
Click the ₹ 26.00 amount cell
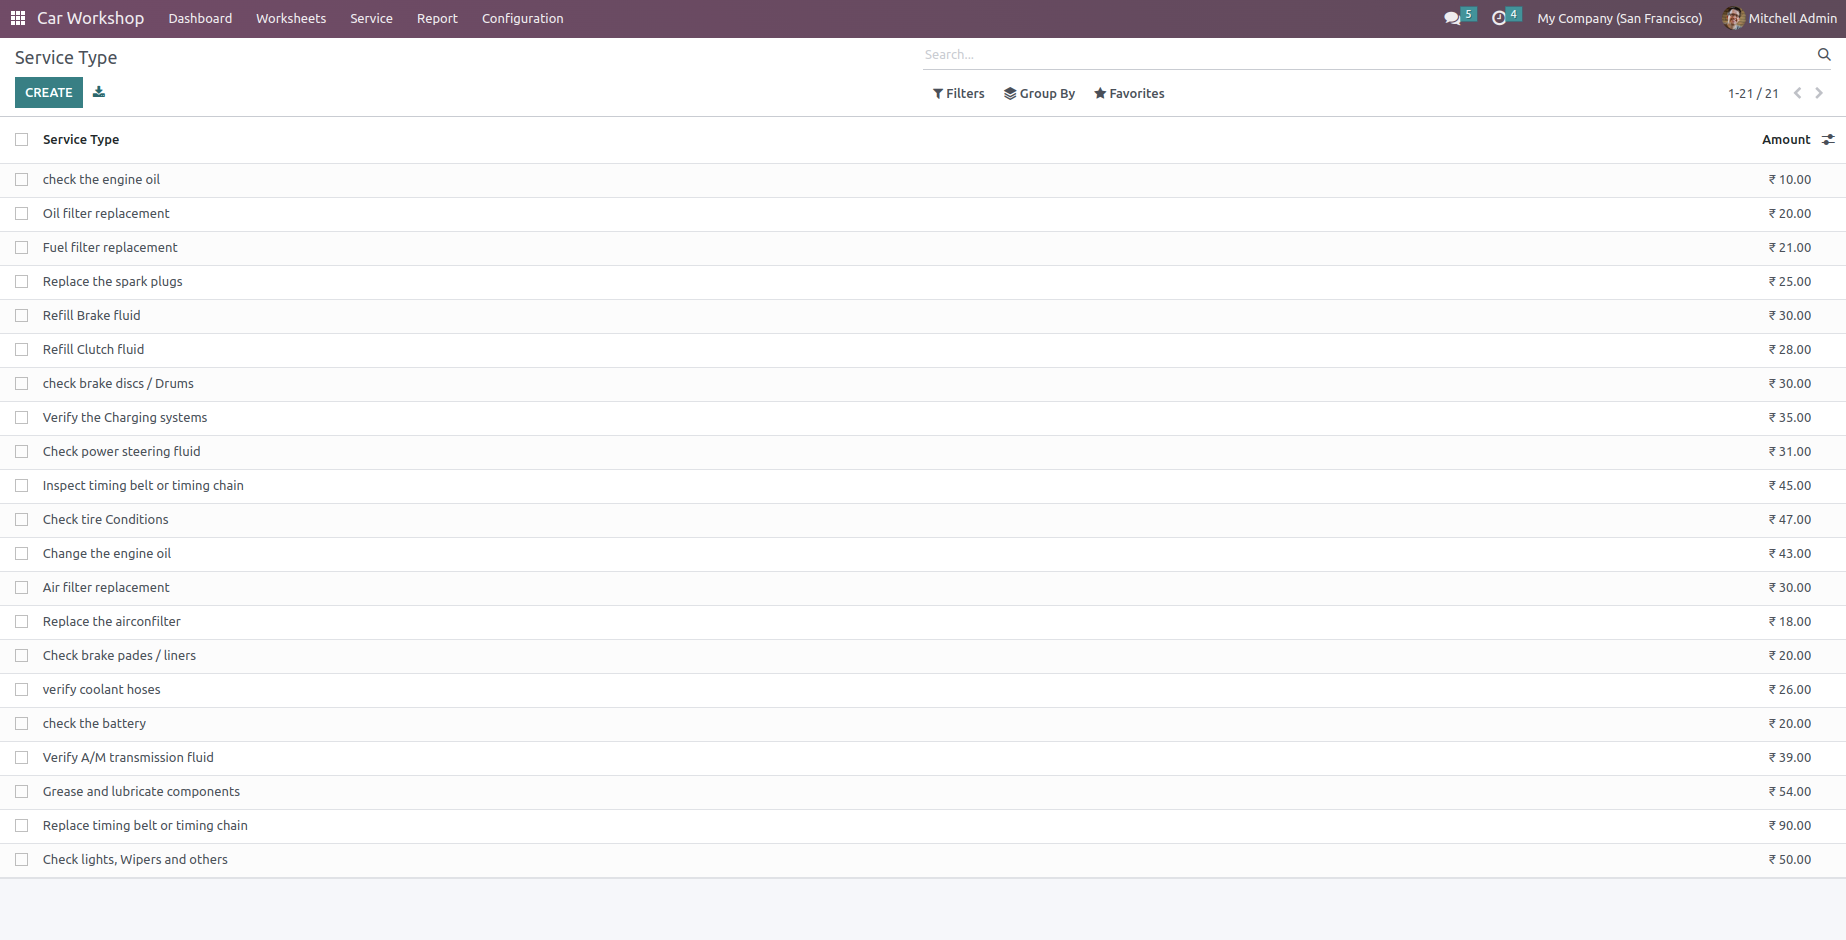point(1789,690)
